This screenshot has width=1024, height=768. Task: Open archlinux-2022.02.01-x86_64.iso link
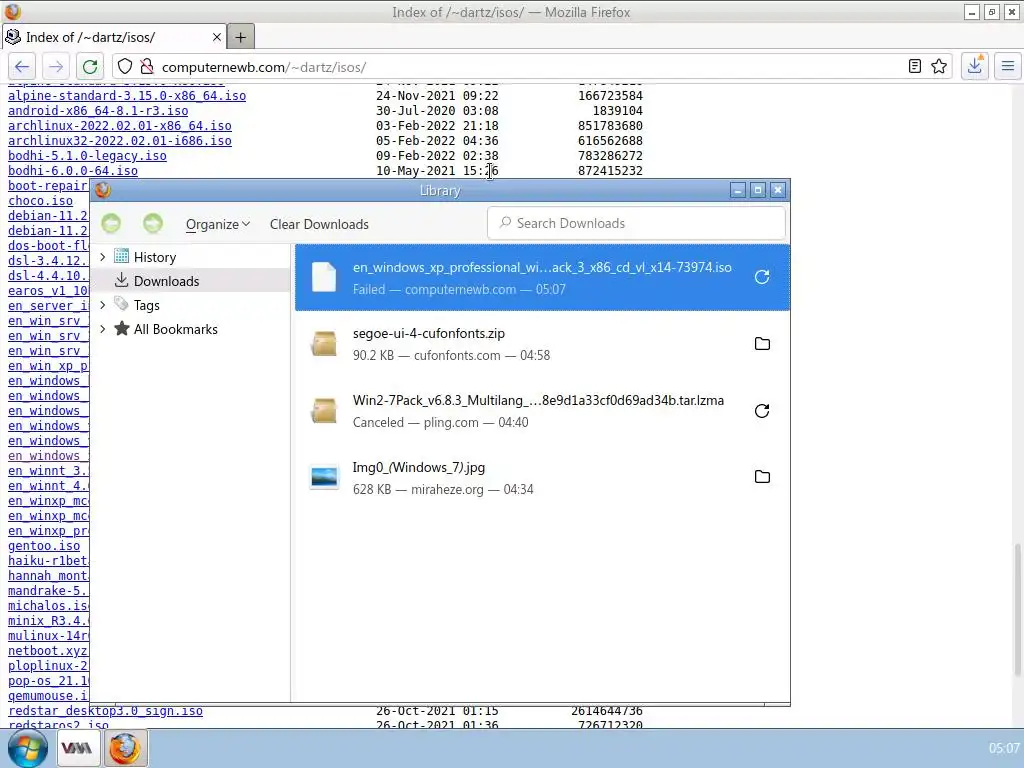[x=120, y=126]
